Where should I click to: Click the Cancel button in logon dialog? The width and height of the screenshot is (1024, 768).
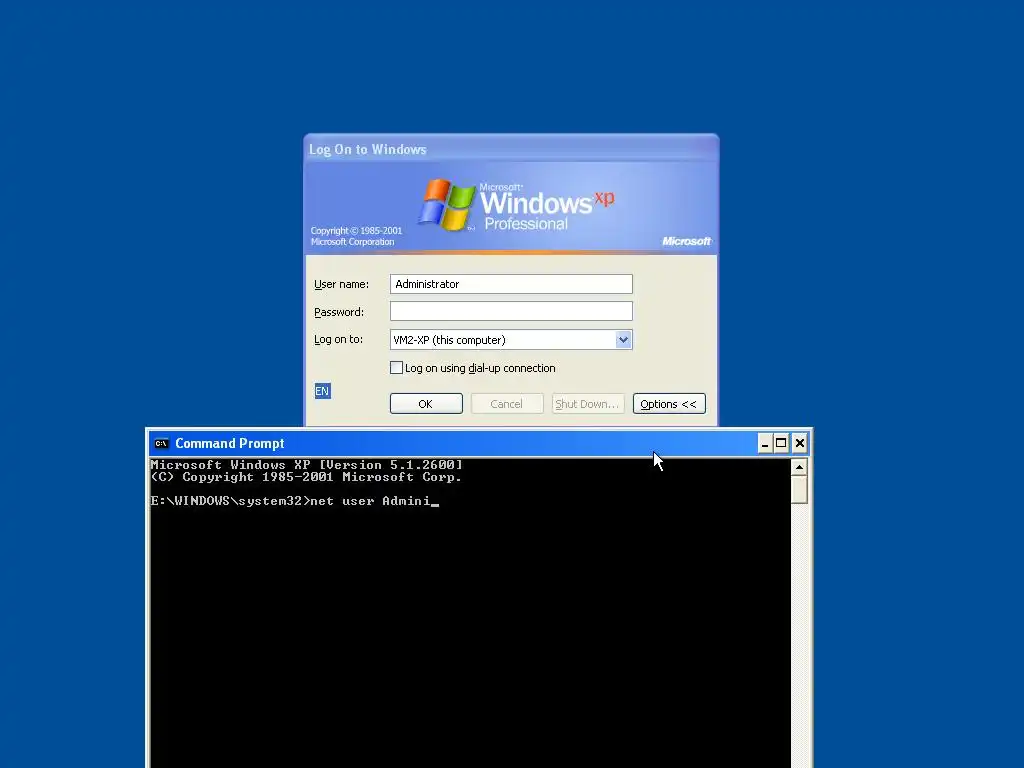pyautogui.click(x=507, y=404)
